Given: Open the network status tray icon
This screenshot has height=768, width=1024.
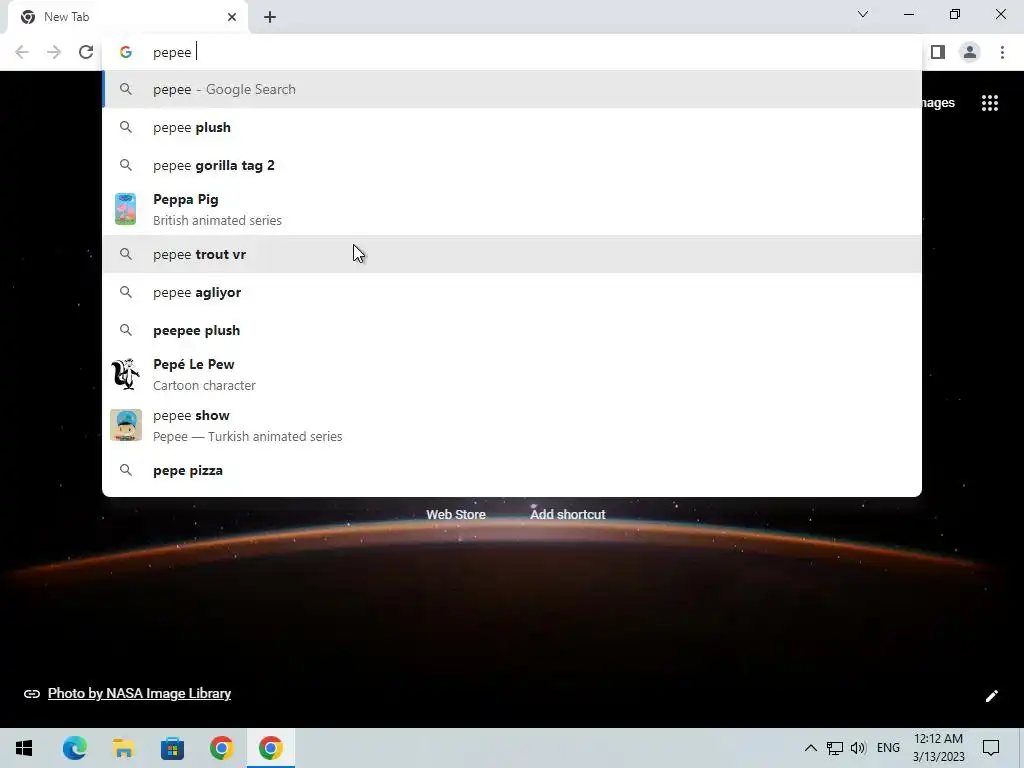Looking at the screenshot, I should click(835, 748).
